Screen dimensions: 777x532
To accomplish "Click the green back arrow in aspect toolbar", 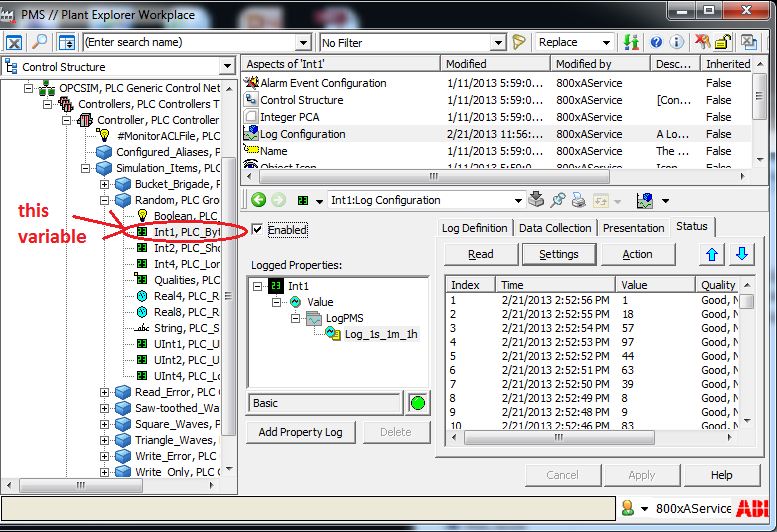I will click(x=258, y=200).
